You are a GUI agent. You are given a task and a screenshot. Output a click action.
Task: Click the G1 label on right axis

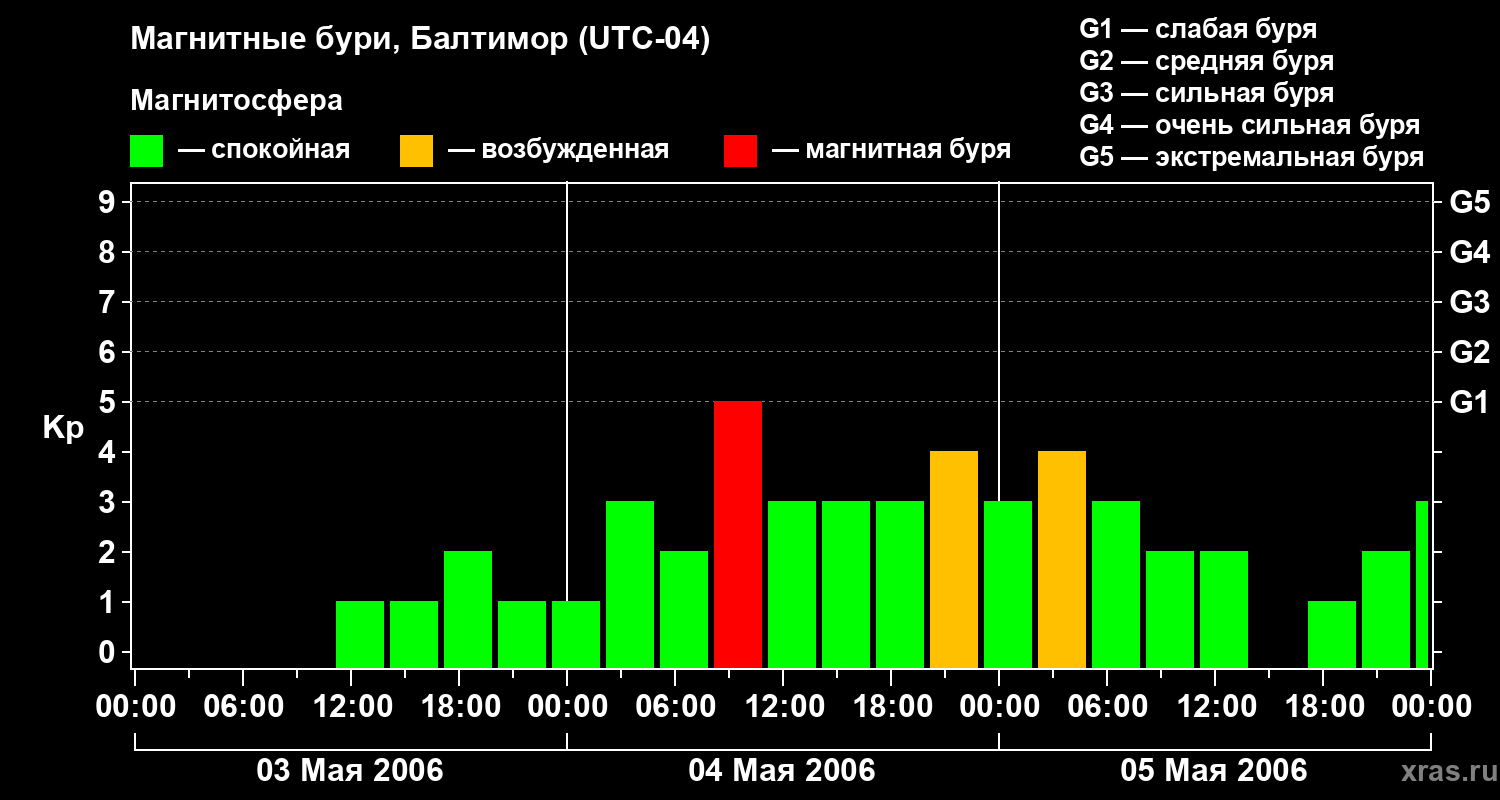(1469, 402)
